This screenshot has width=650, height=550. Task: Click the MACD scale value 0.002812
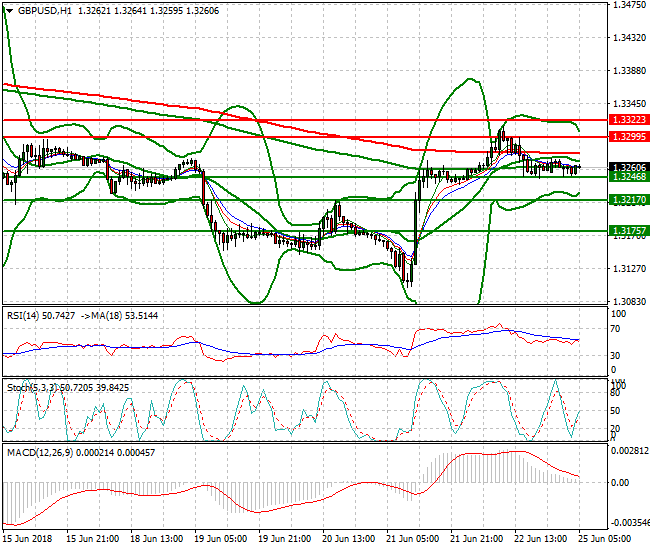(x=630, y=451)
